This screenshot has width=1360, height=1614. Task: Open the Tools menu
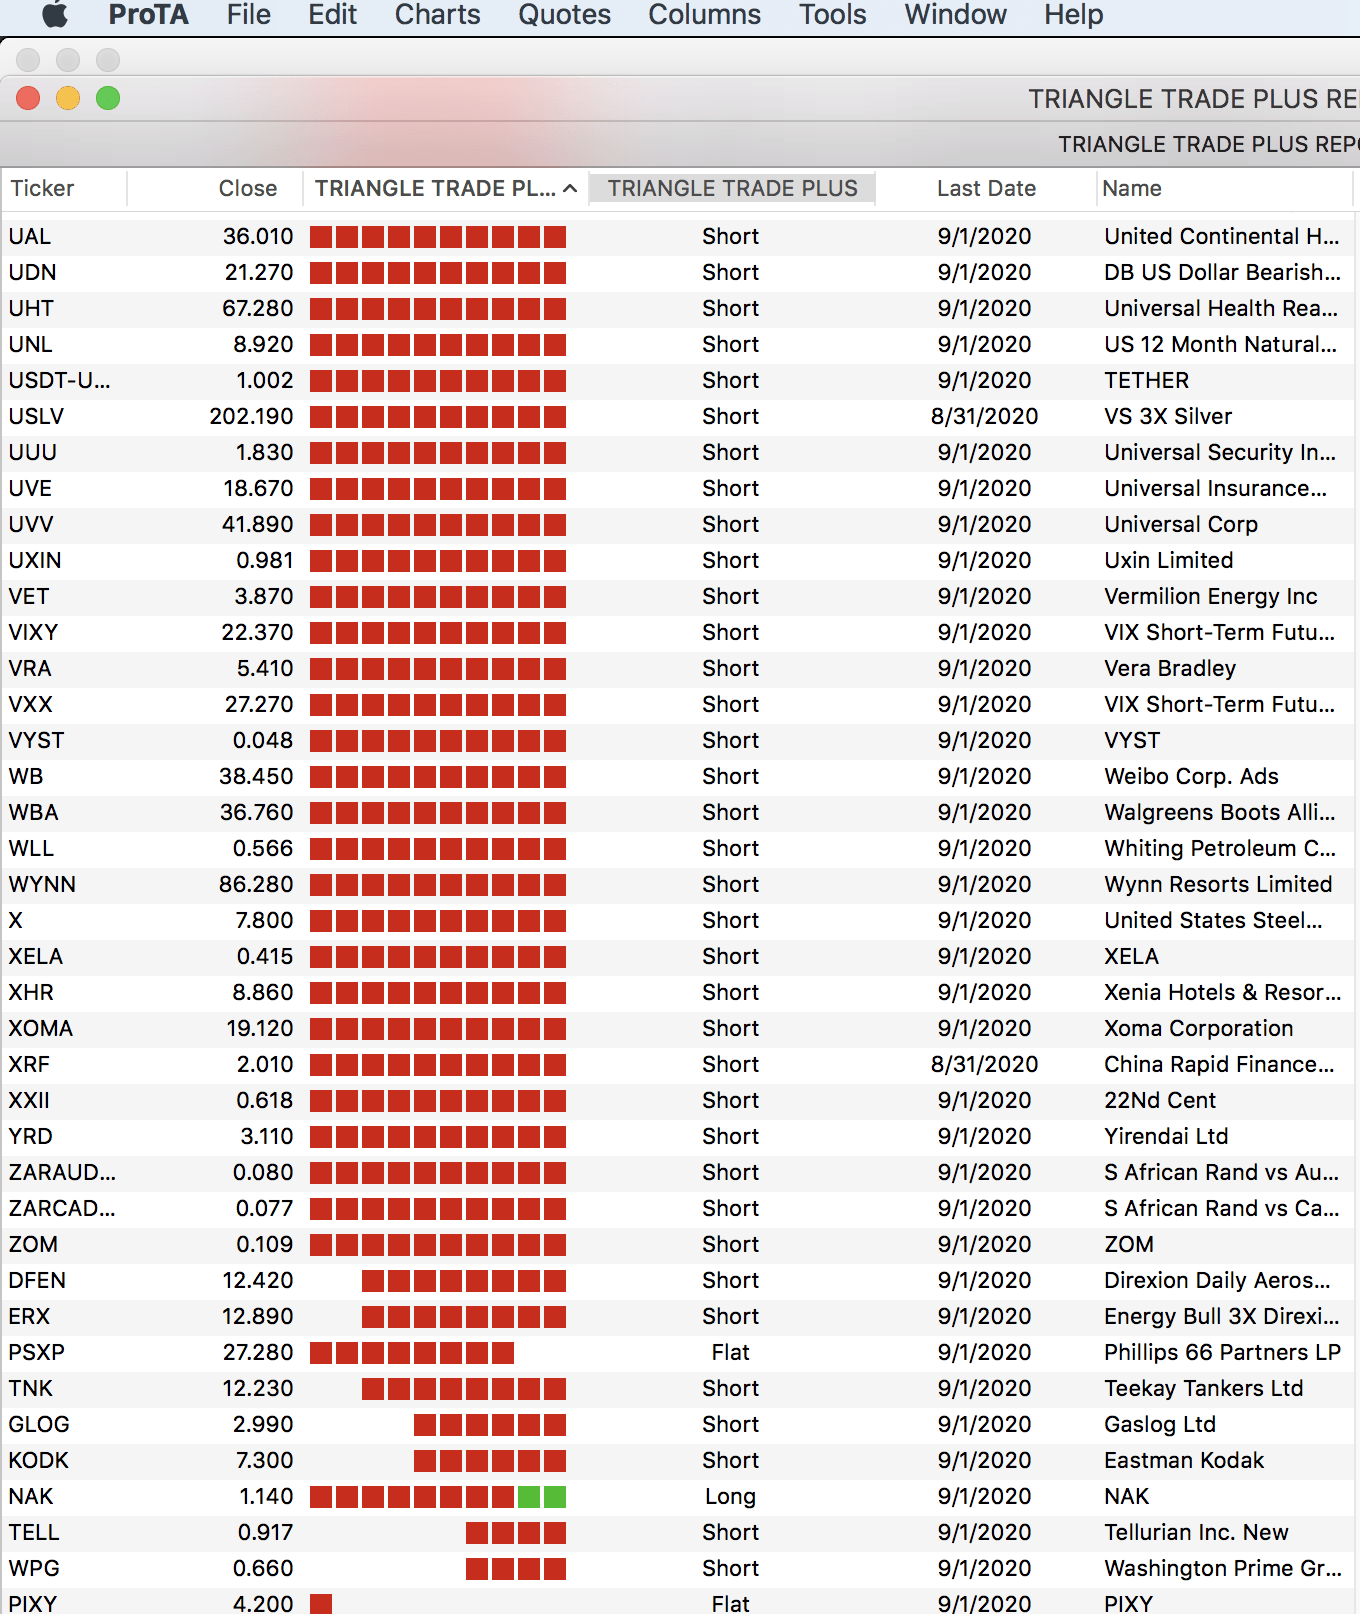pyautogui.click(x=833, y=15)
